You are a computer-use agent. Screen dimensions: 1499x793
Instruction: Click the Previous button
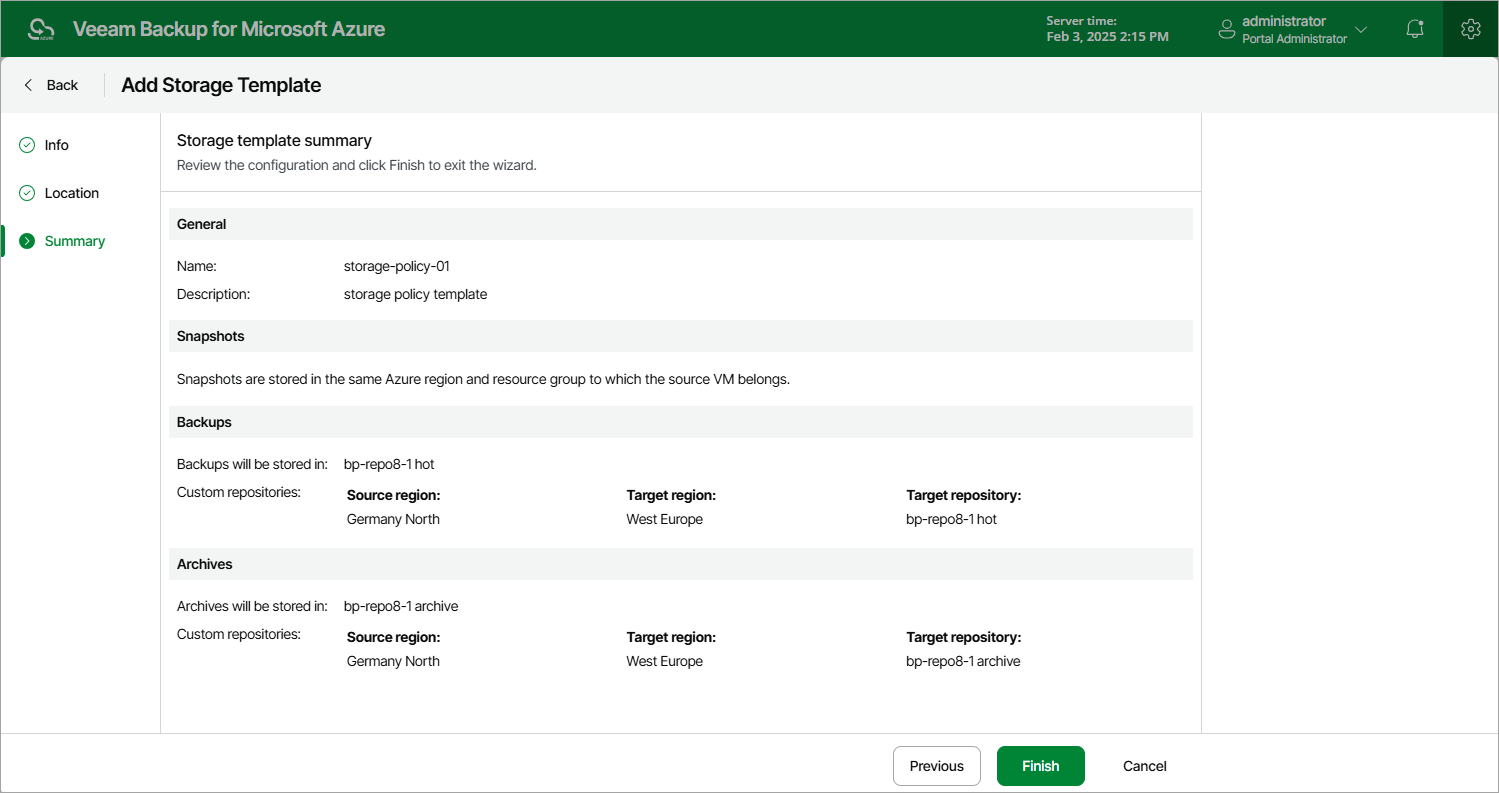coord(937,766)
